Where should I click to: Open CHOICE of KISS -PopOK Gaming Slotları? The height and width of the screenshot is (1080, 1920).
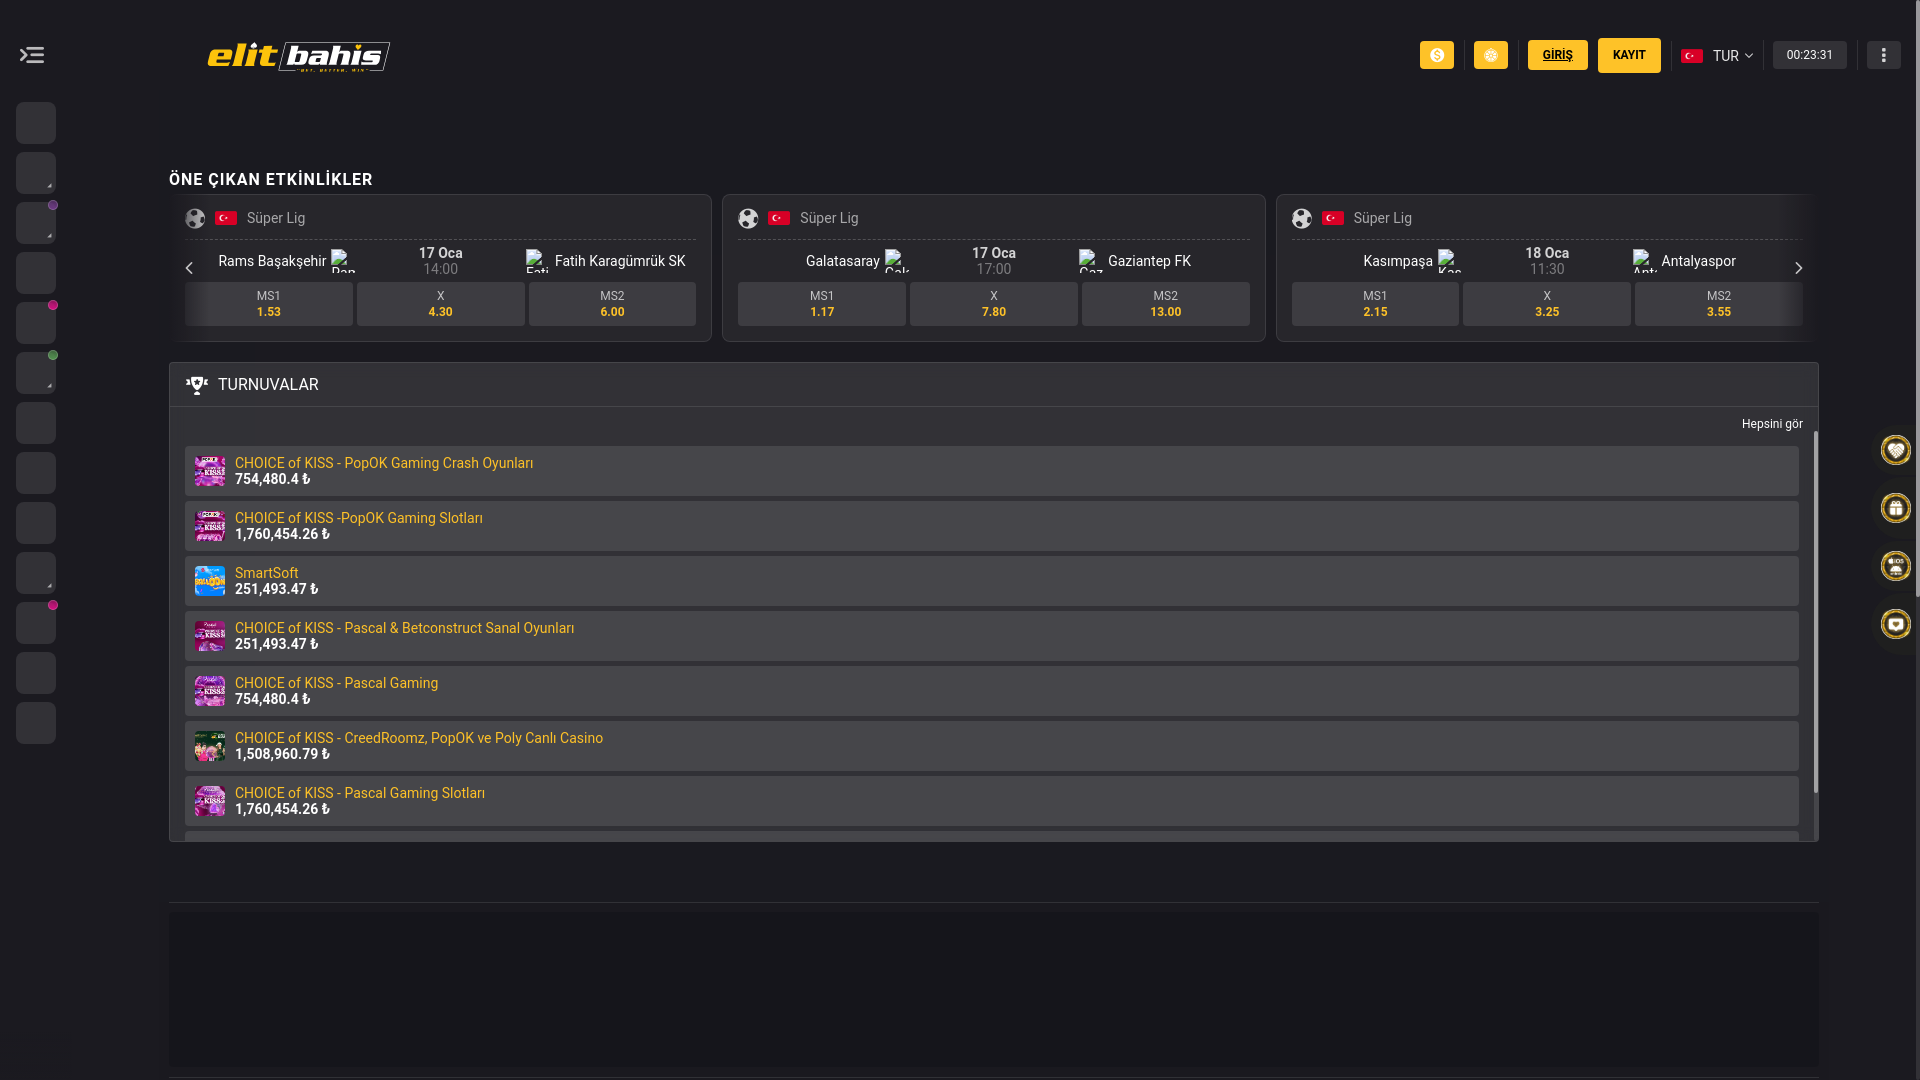point(992,526)
